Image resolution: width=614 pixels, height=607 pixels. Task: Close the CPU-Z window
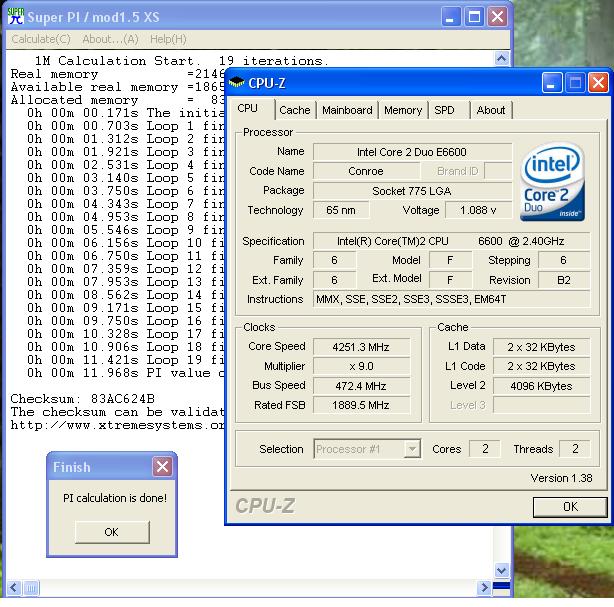597,82
